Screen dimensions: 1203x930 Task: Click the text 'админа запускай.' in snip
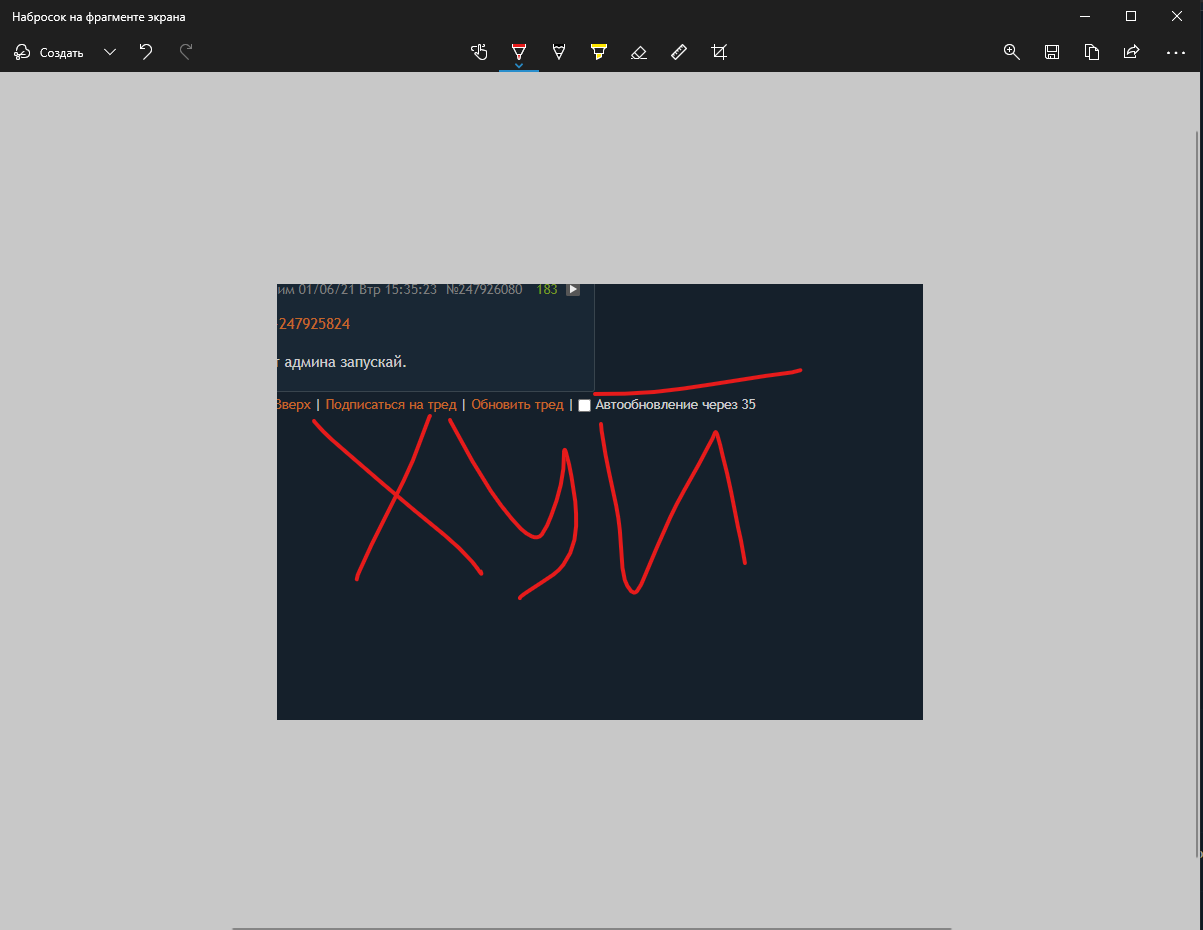(345, 362)
